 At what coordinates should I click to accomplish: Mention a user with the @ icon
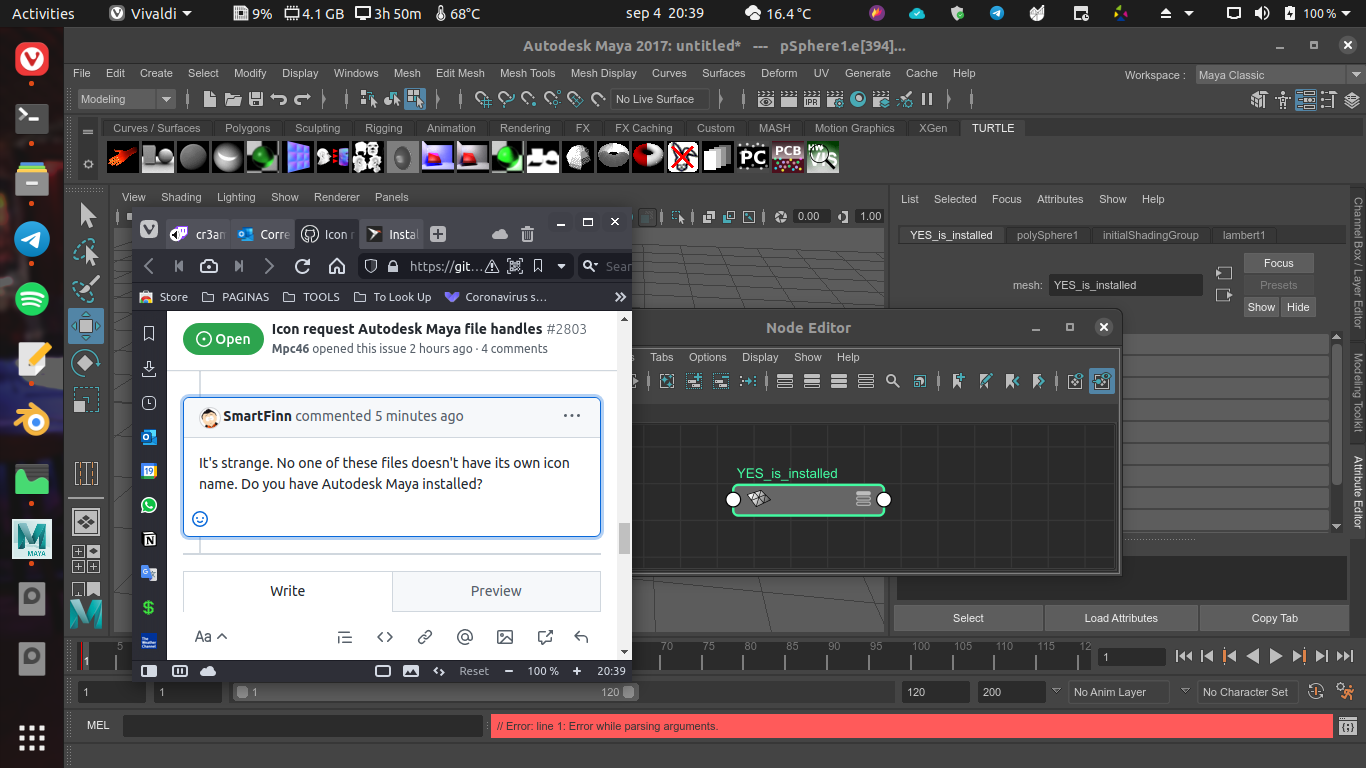coord(464,637)
